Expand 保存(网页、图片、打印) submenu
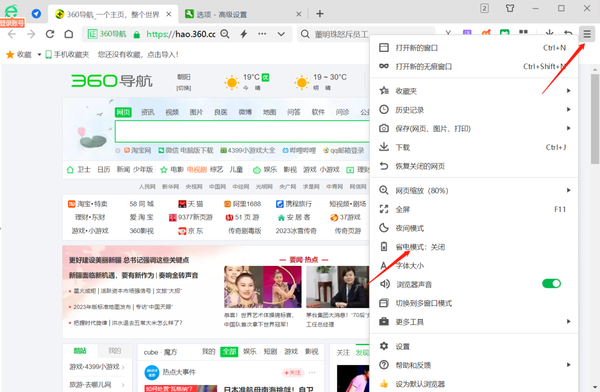600x392 pixels. pyautogui.click(x=474, y=129)
